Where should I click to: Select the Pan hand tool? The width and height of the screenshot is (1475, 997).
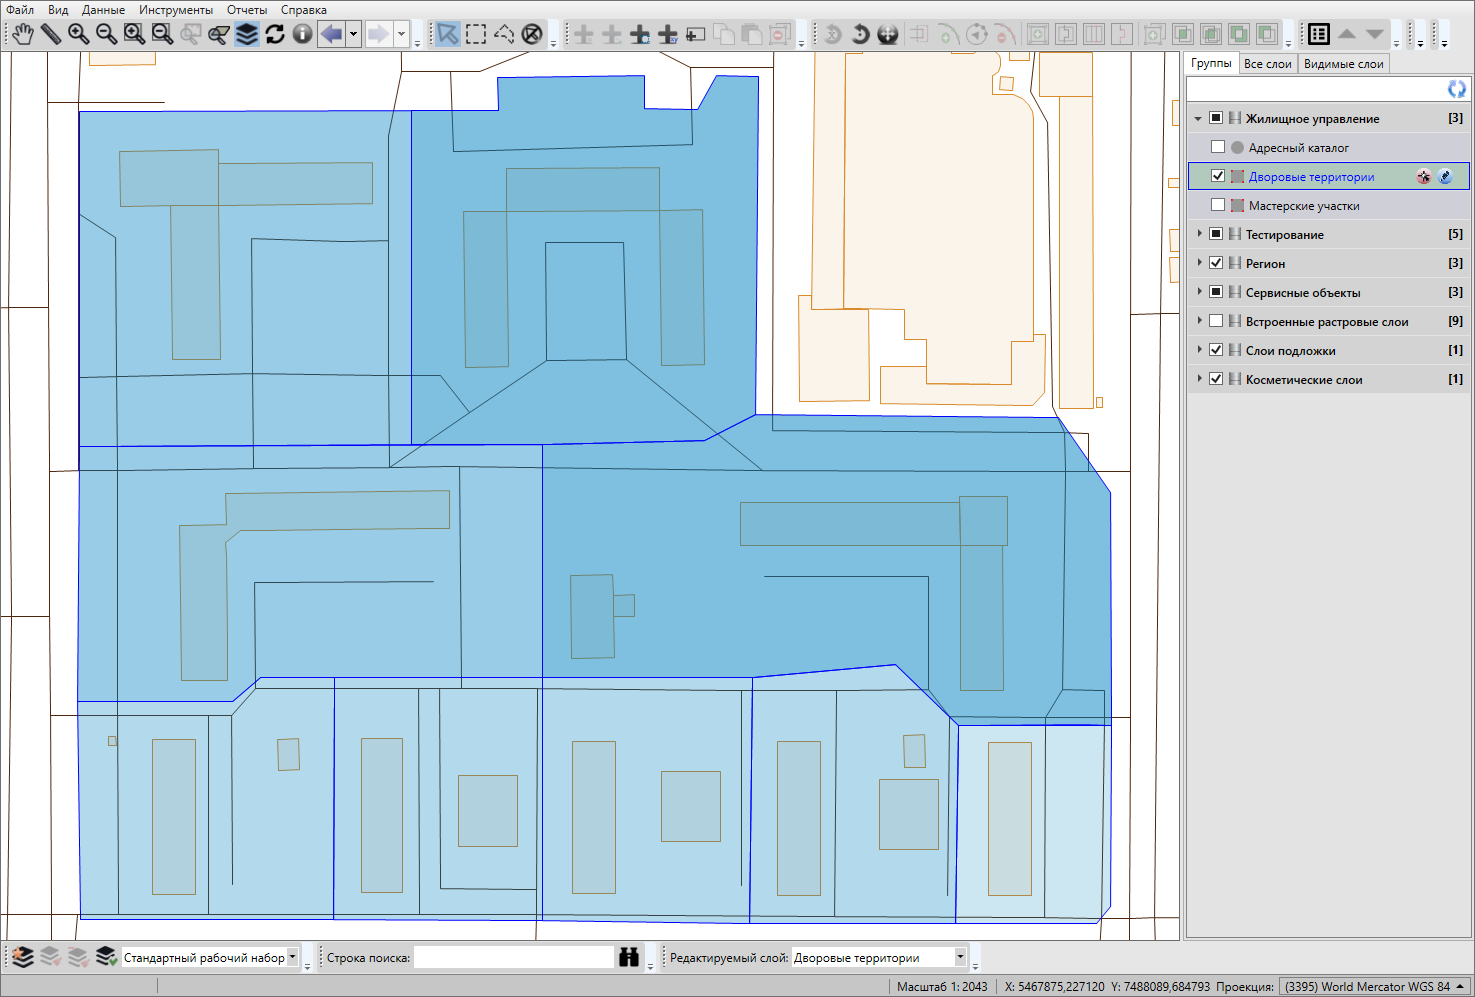[x=22, y=34]
